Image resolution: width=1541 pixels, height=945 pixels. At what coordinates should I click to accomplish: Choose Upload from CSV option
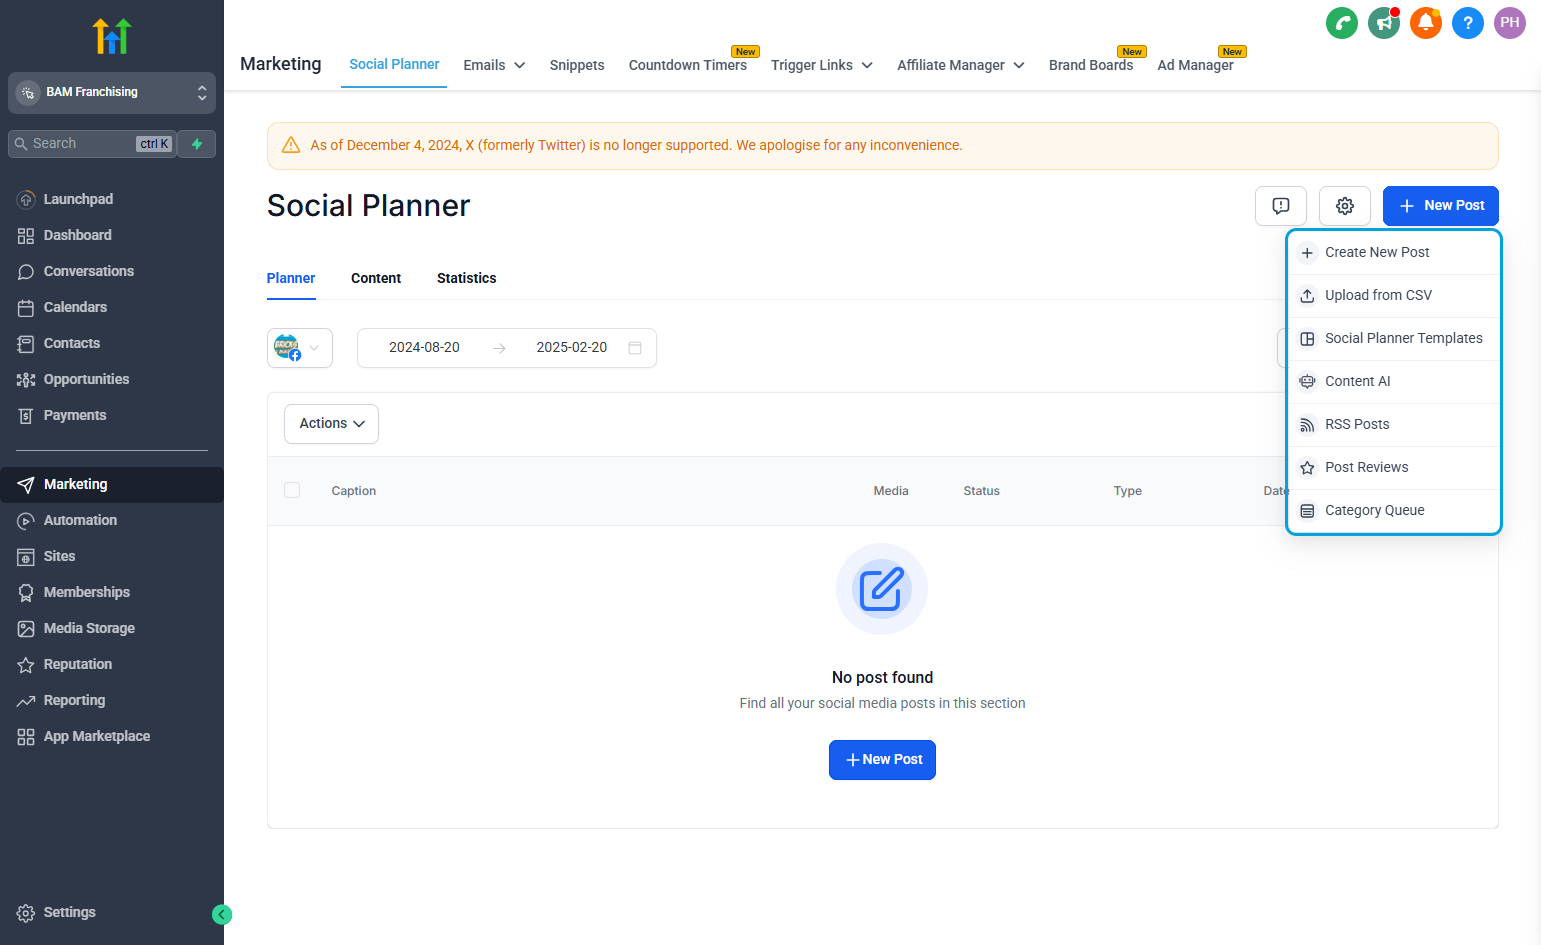click(1394, 295)
